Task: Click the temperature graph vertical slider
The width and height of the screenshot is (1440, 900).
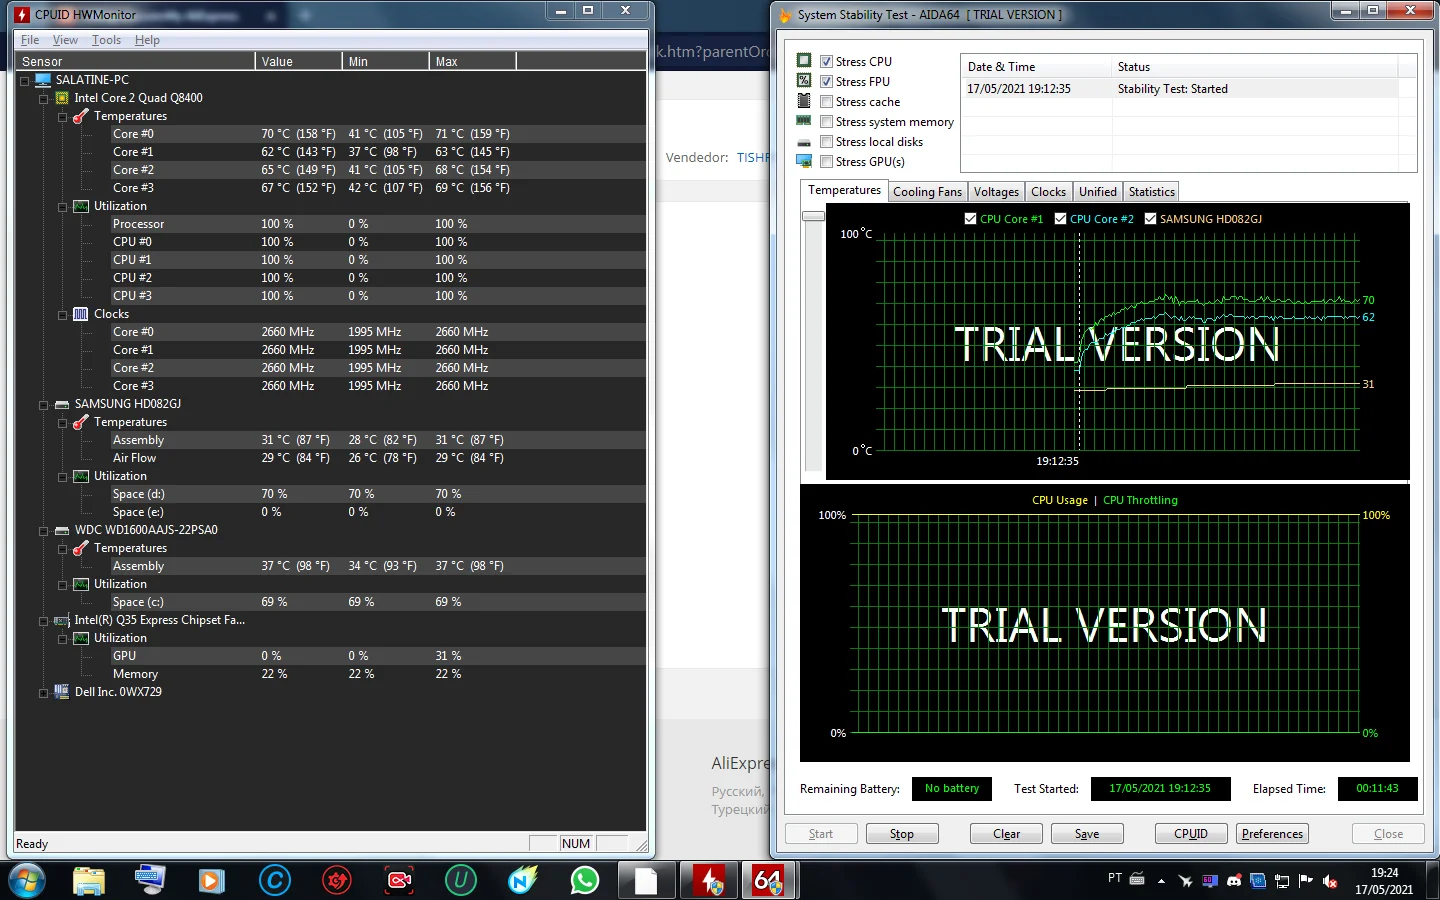Action: pos(813,216)
